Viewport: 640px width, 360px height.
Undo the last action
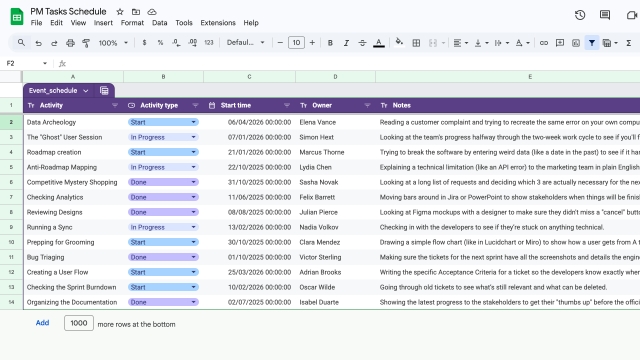tap(38, 43)
